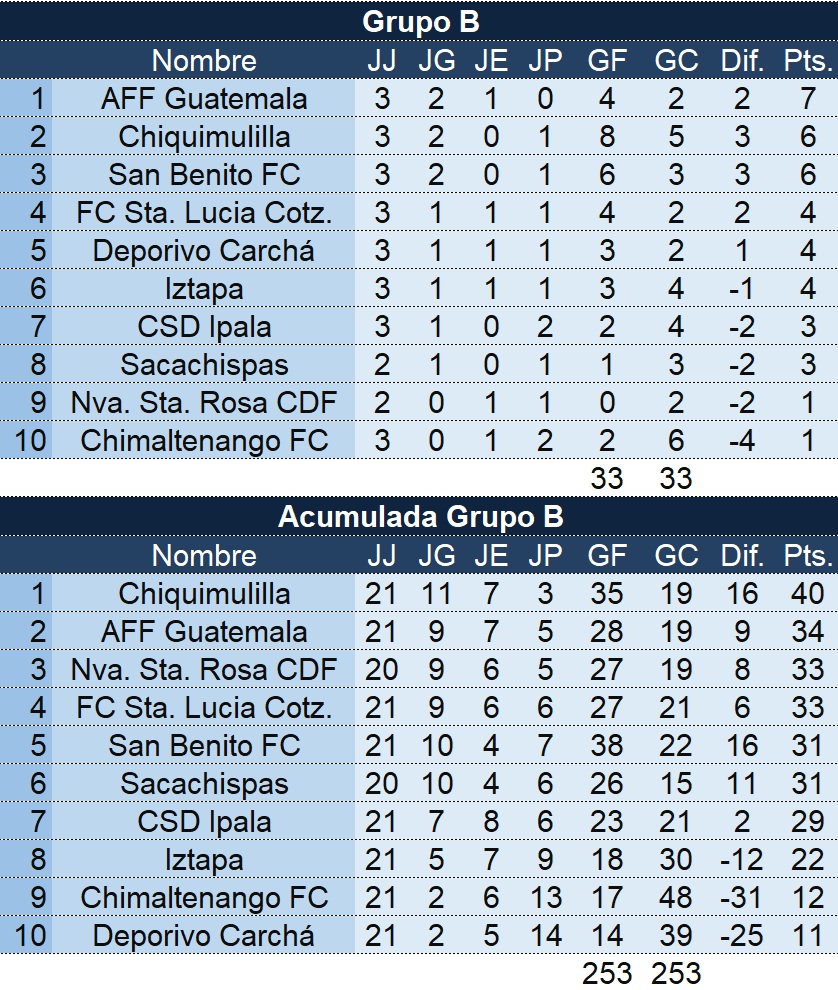Select Sacachispas in the Acumulada table
Image resolution: width=838 pixels, height=990 pixels.
pos(204,783)
